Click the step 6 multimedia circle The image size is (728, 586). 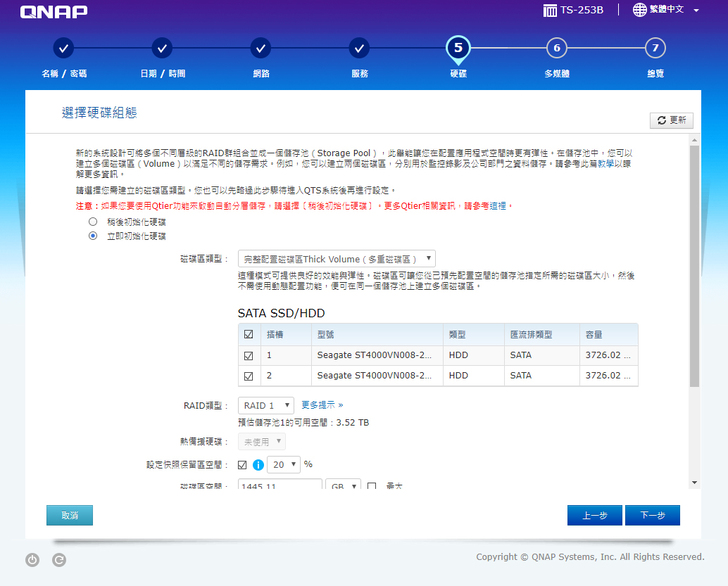(x=556, y=48)
